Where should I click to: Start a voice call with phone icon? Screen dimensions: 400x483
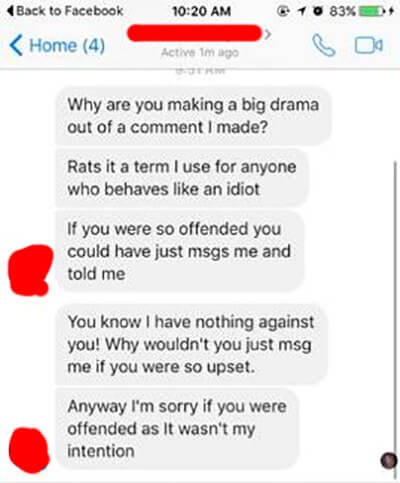click(323, 46)
